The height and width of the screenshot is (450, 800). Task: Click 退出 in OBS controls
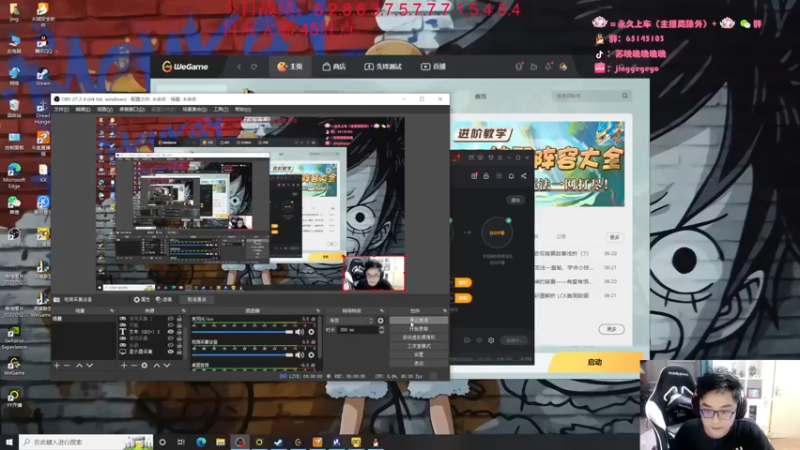coord(419,363)
